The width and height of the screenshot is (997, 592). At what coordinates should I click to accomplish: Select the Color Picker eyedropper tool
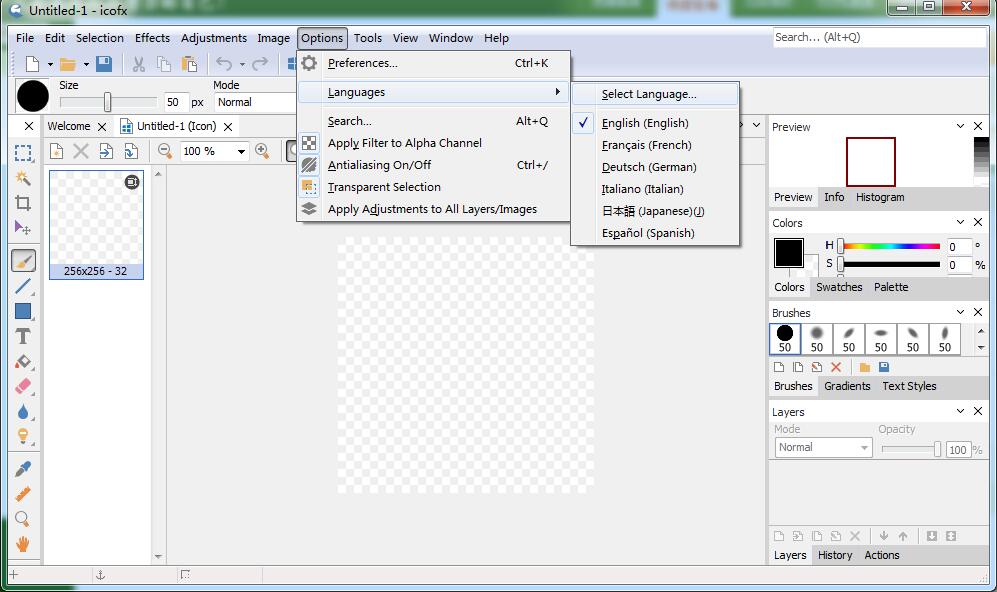coord(22,468)
